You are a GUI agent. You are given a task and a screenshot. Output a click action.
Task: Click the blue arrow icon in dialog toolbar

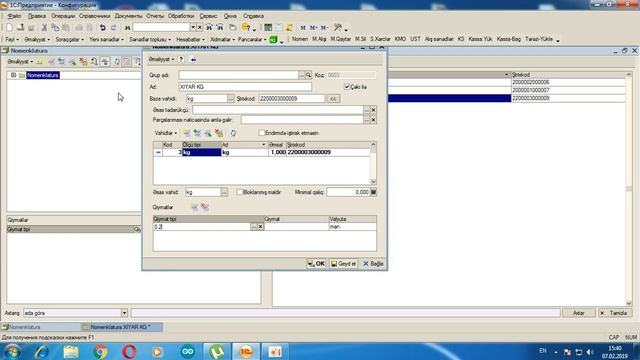pyautogui.click(x=193, y=60)
